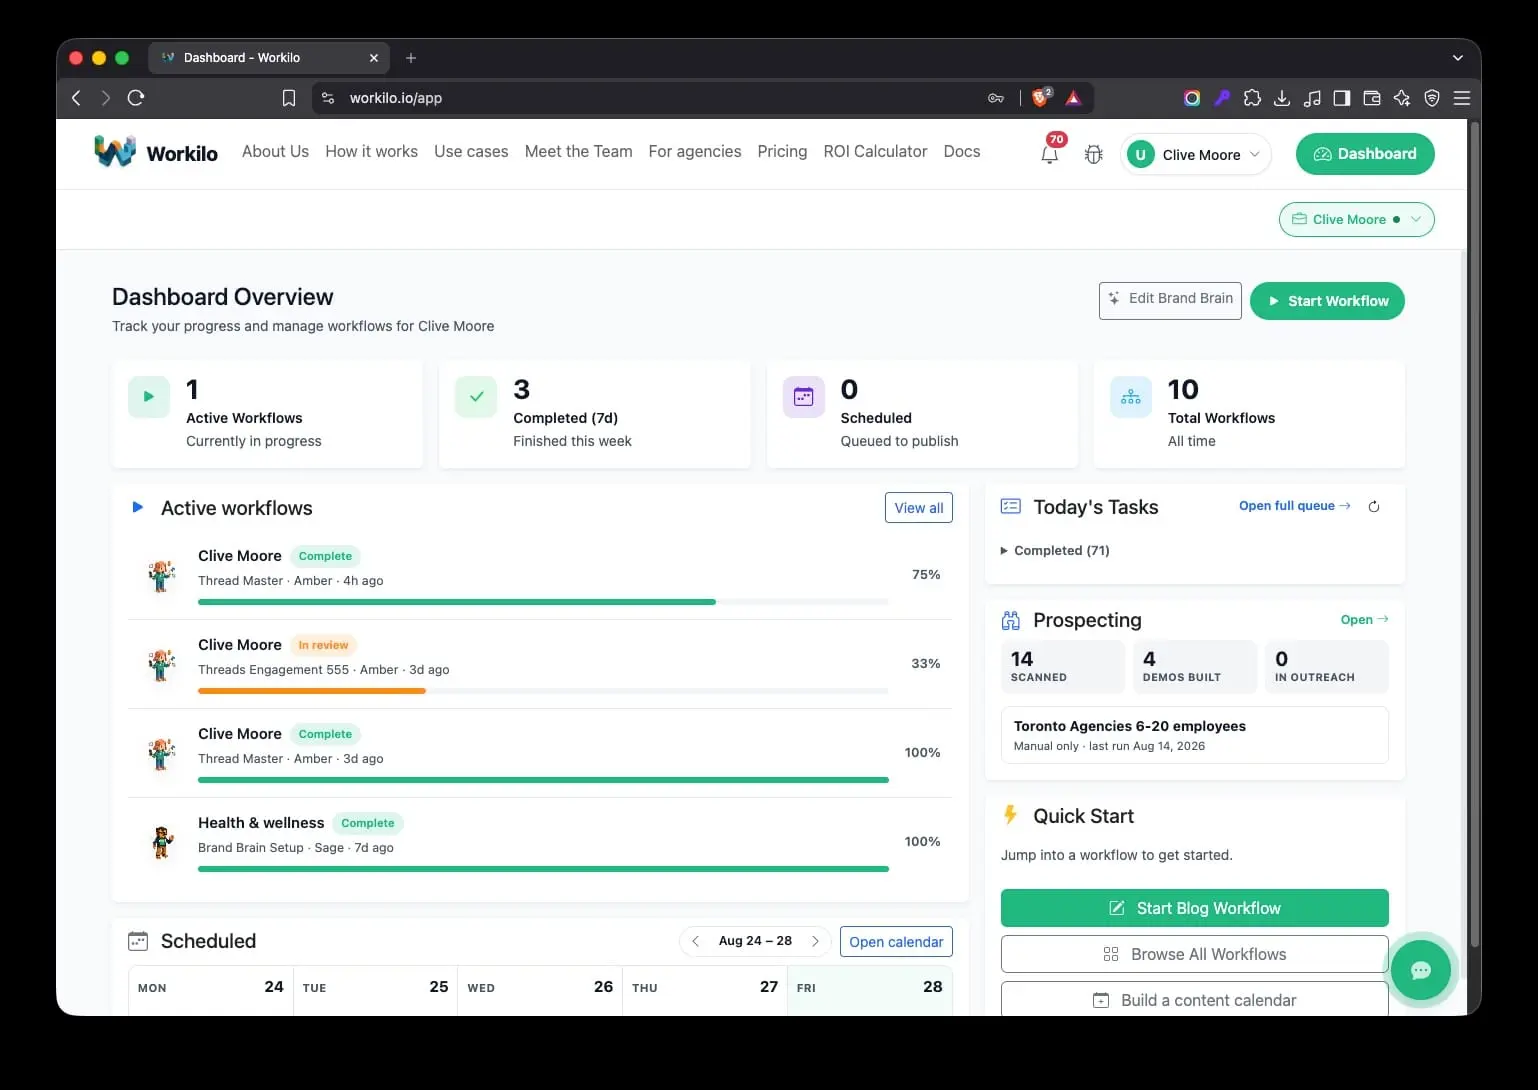Go to next week in Scheduled

click(816, 941)
